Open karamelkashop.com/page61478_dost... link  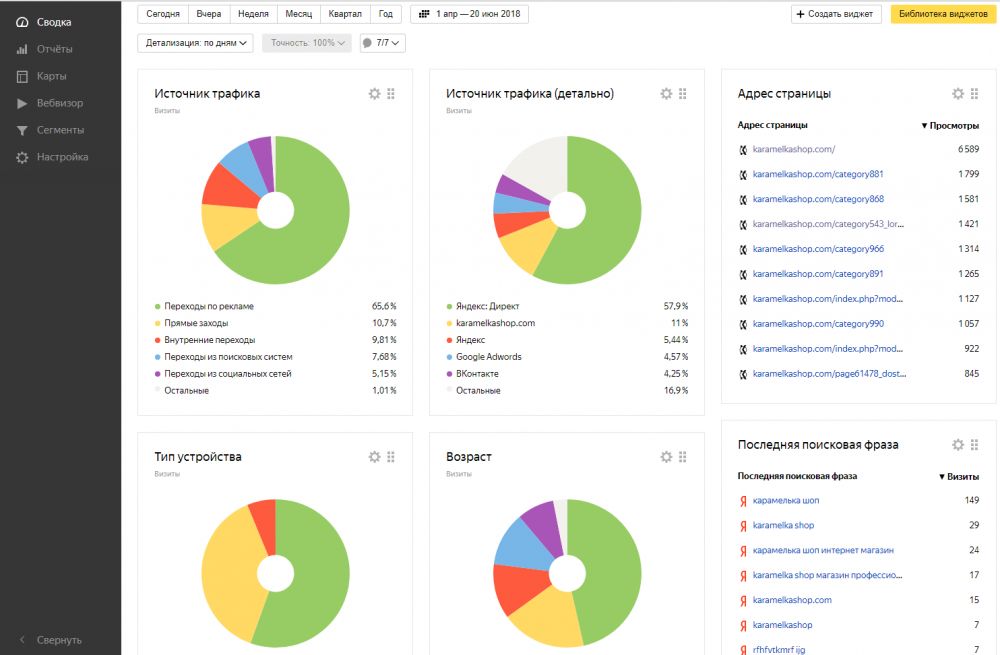[829, 374]
